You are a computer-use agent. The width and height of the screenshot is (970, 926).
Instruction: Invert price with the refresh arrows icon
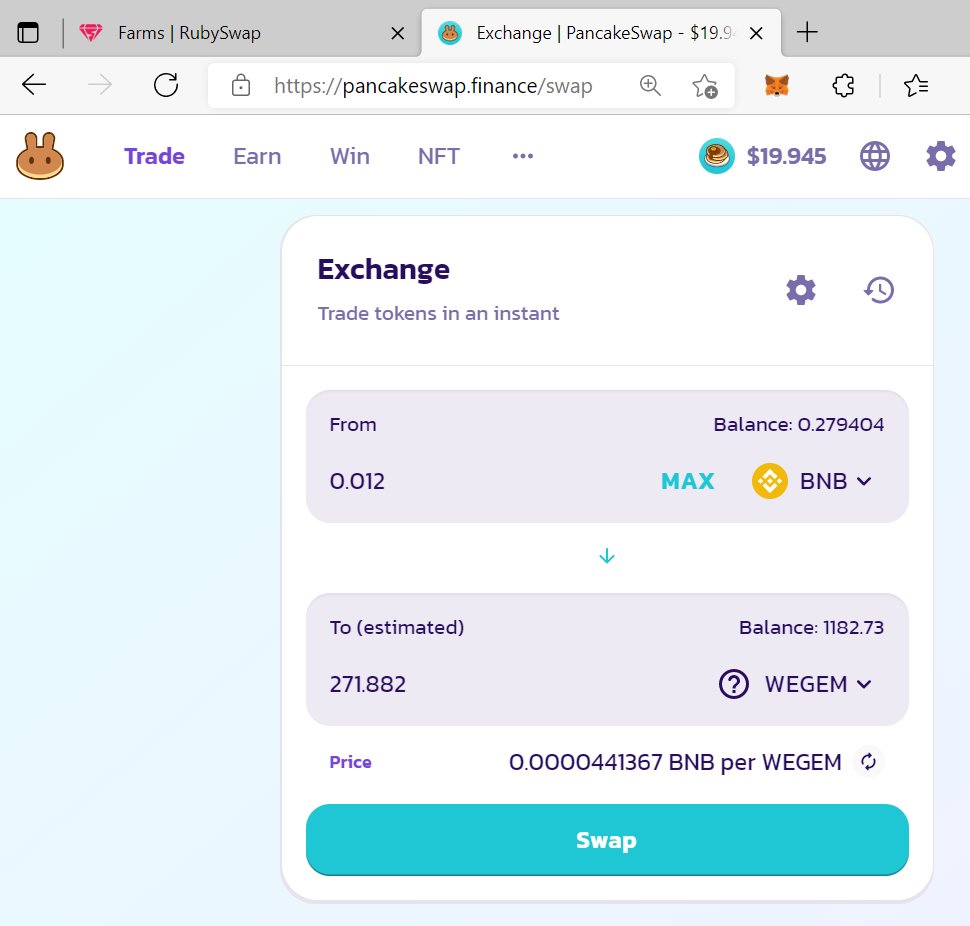click(x=869, y=762)
